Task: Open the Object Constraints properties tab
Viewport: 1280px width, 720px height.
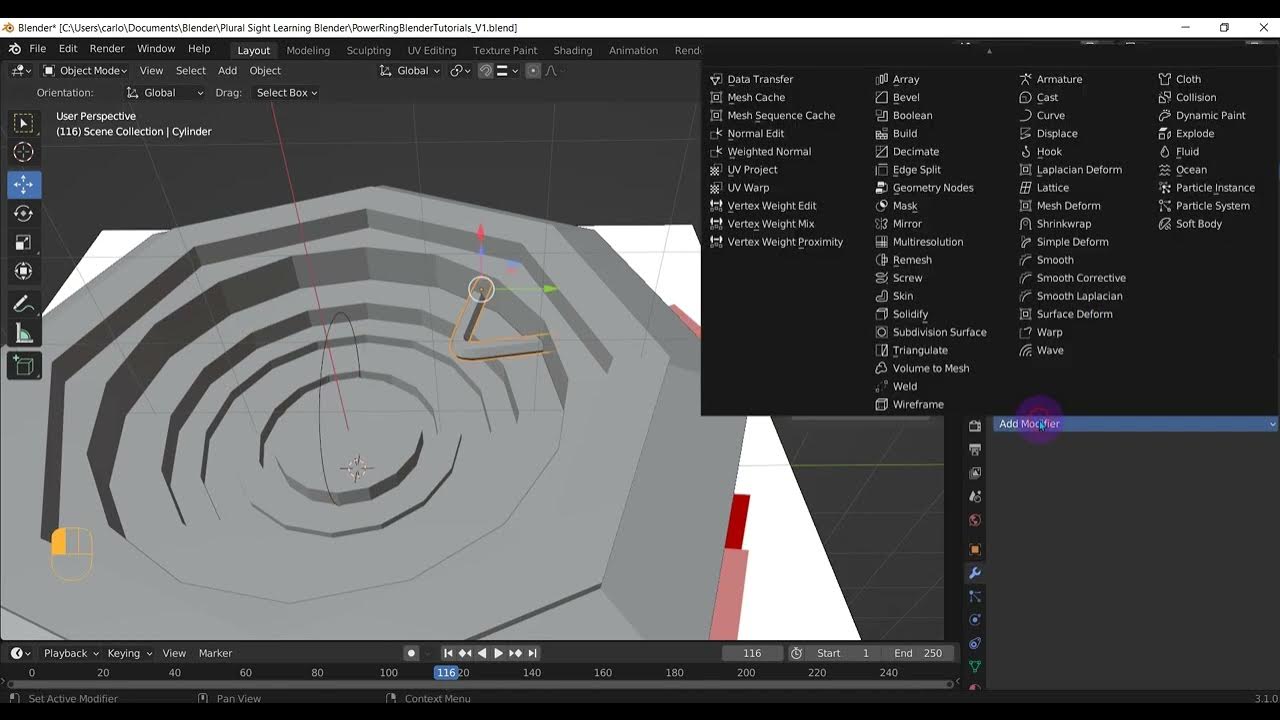Action: tap(975, 643)
